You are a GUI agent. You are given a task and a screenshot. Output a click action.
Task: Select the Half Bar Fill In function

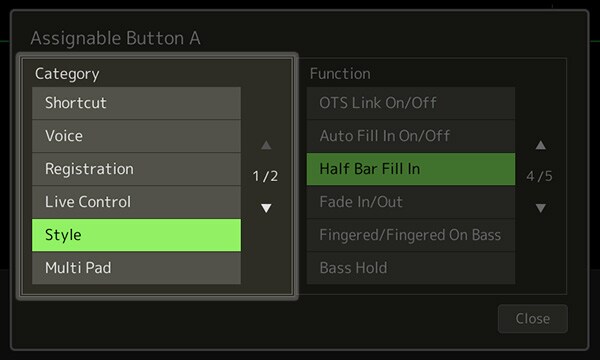411,169
